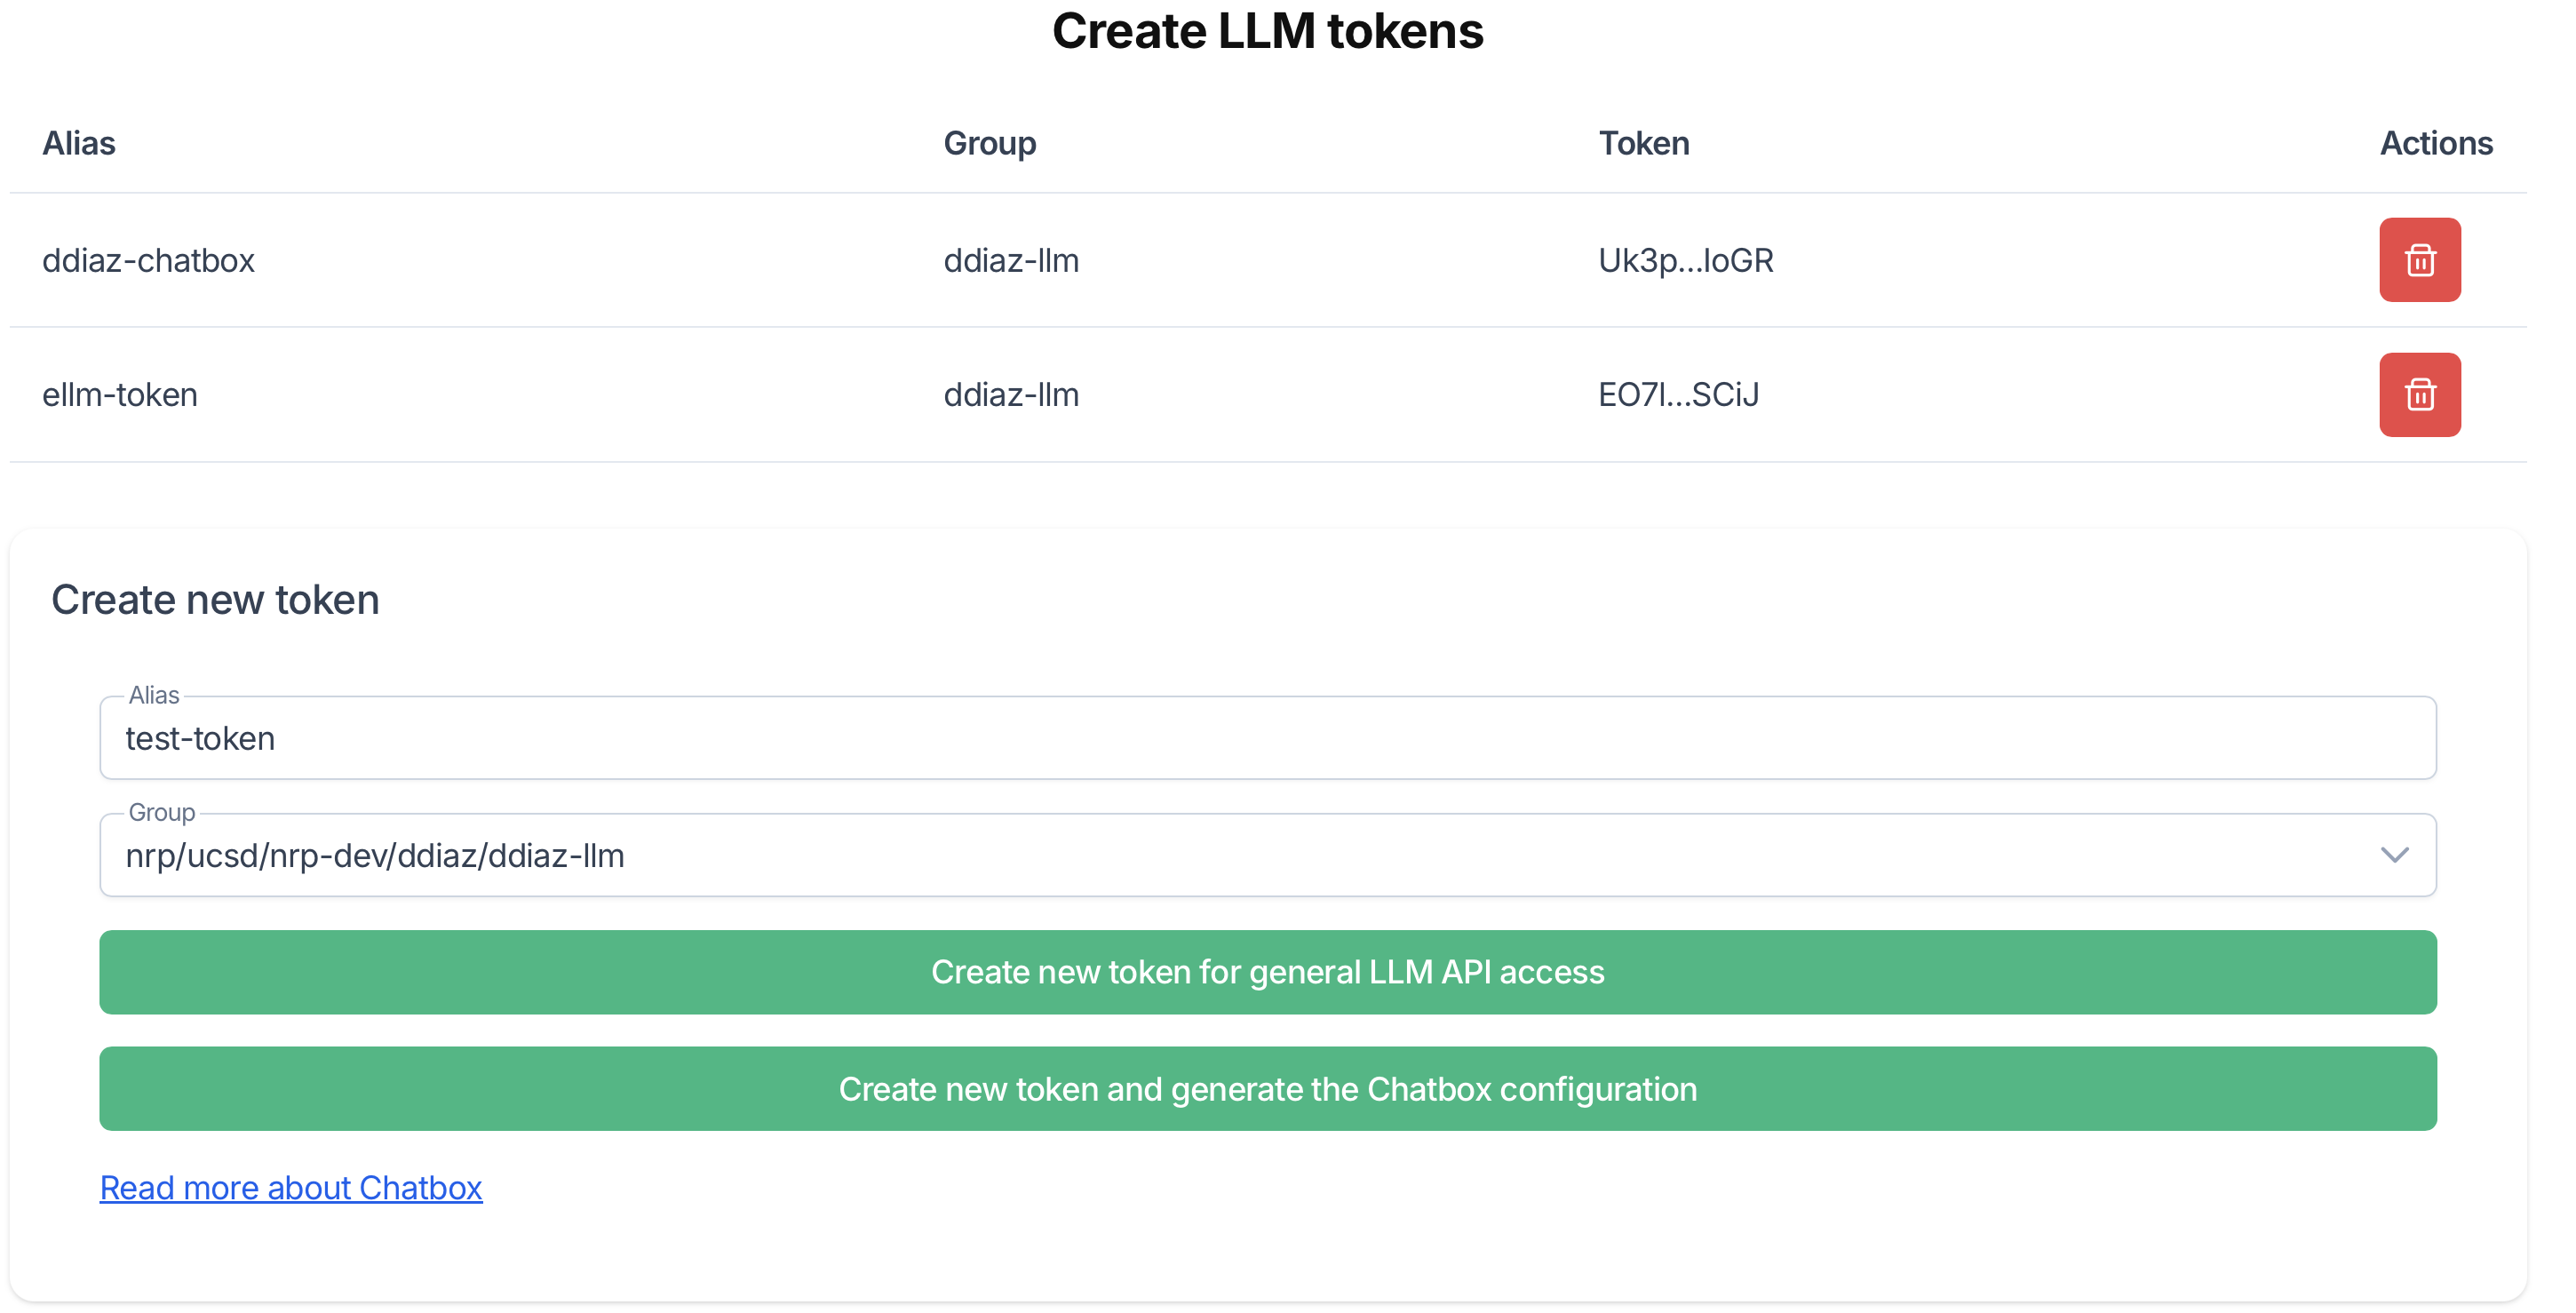Expand the nrp/ucsd/nrp-dev/ddiaz/ddiaz-llm selector
The height and width of the screenshot is (1313, 2576).
1268,855
